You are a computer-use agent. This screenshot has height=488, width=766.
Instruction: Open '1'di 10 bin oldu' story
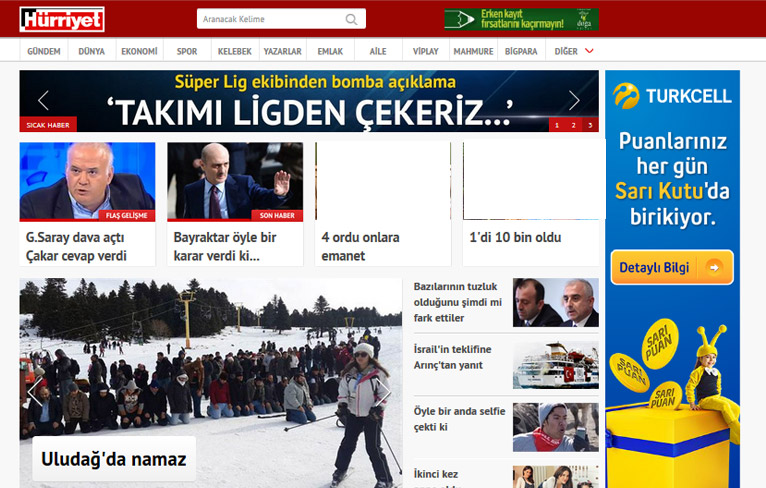point(515,237)
